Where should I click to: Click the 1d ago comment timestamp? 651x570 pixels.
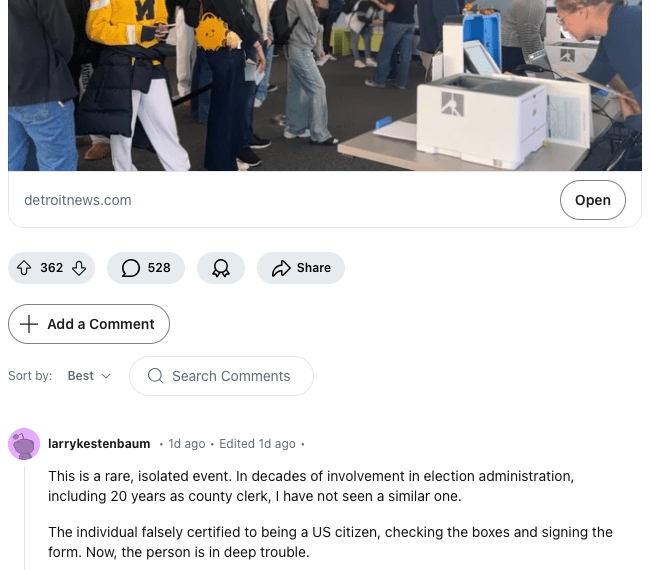tap(187, 444)
